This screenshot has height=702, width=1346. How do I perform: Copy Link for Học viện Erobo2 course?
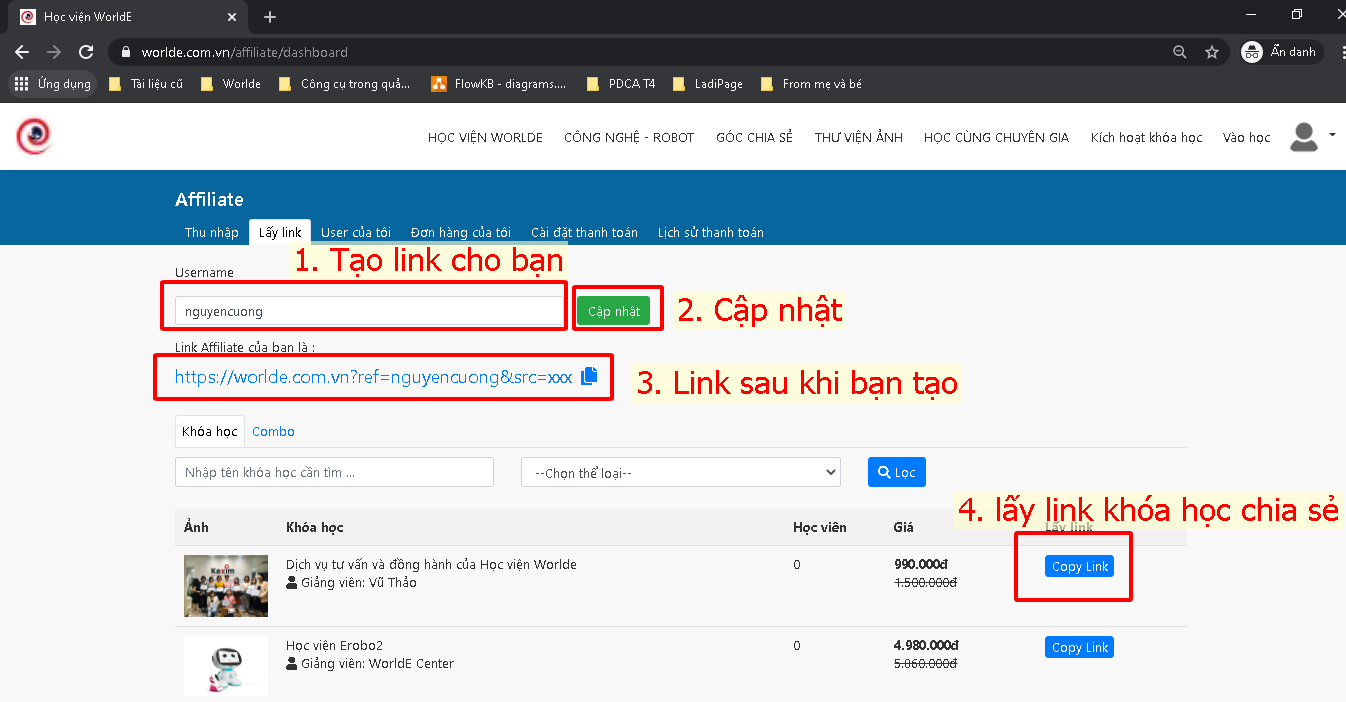coord(1079,647)
